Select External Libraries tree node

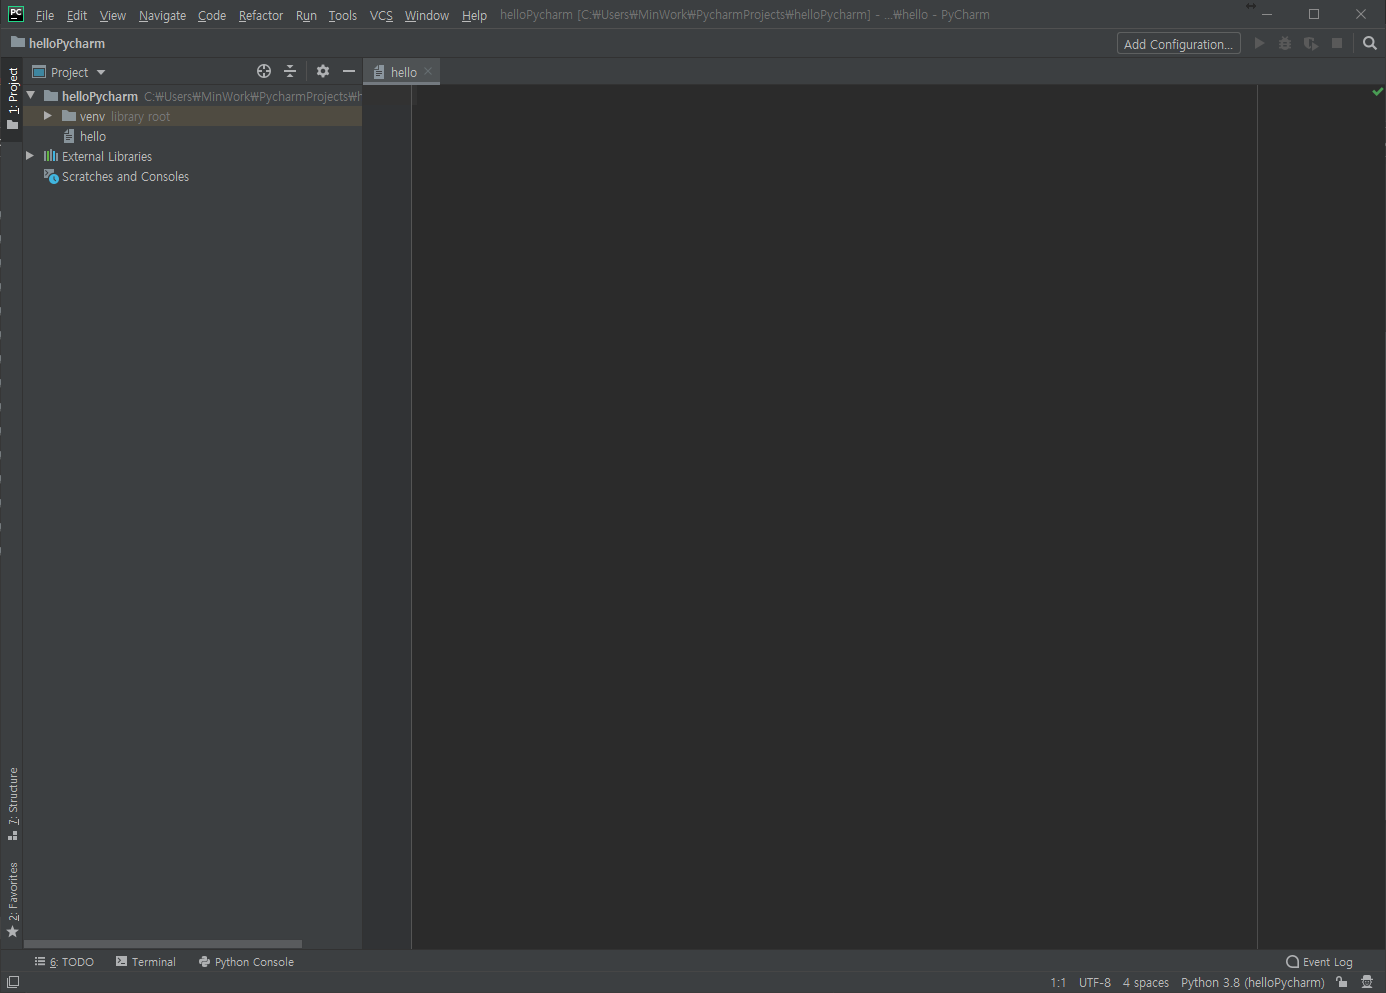pyautogui.click(x=107, y=156)
